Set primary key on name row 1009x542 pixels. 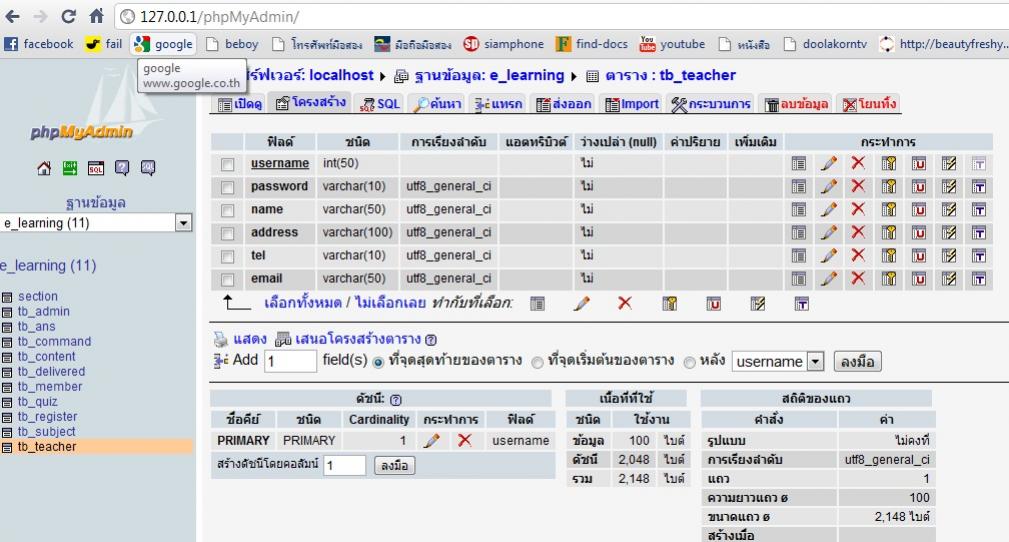pos(889,210)
